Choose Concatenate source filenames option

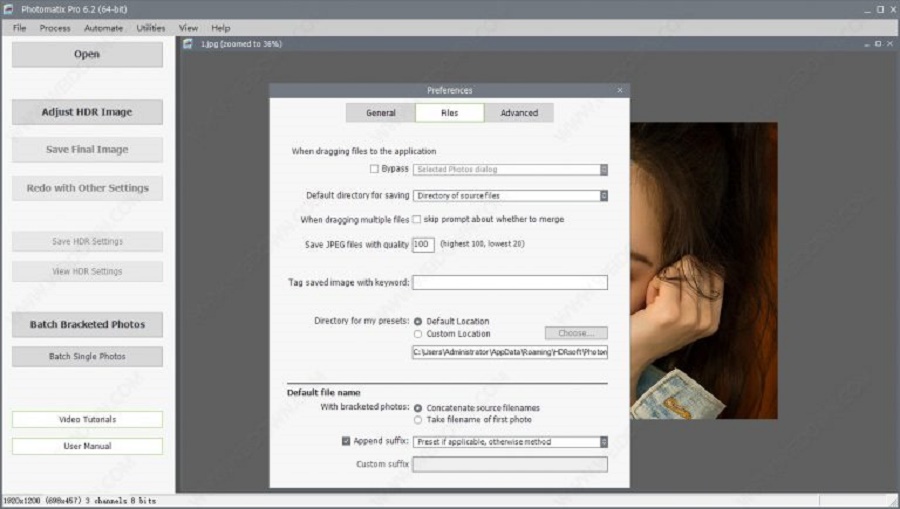(x=418, y=408)
